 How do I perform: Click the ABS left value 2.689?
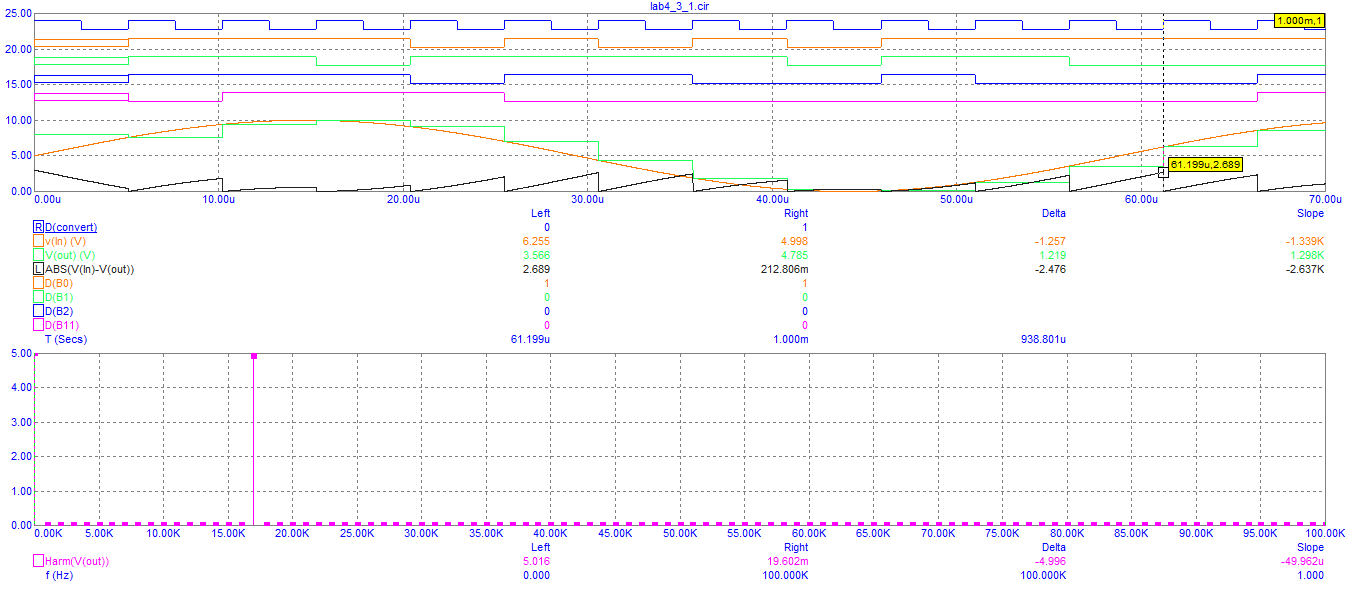click(537, 269)
